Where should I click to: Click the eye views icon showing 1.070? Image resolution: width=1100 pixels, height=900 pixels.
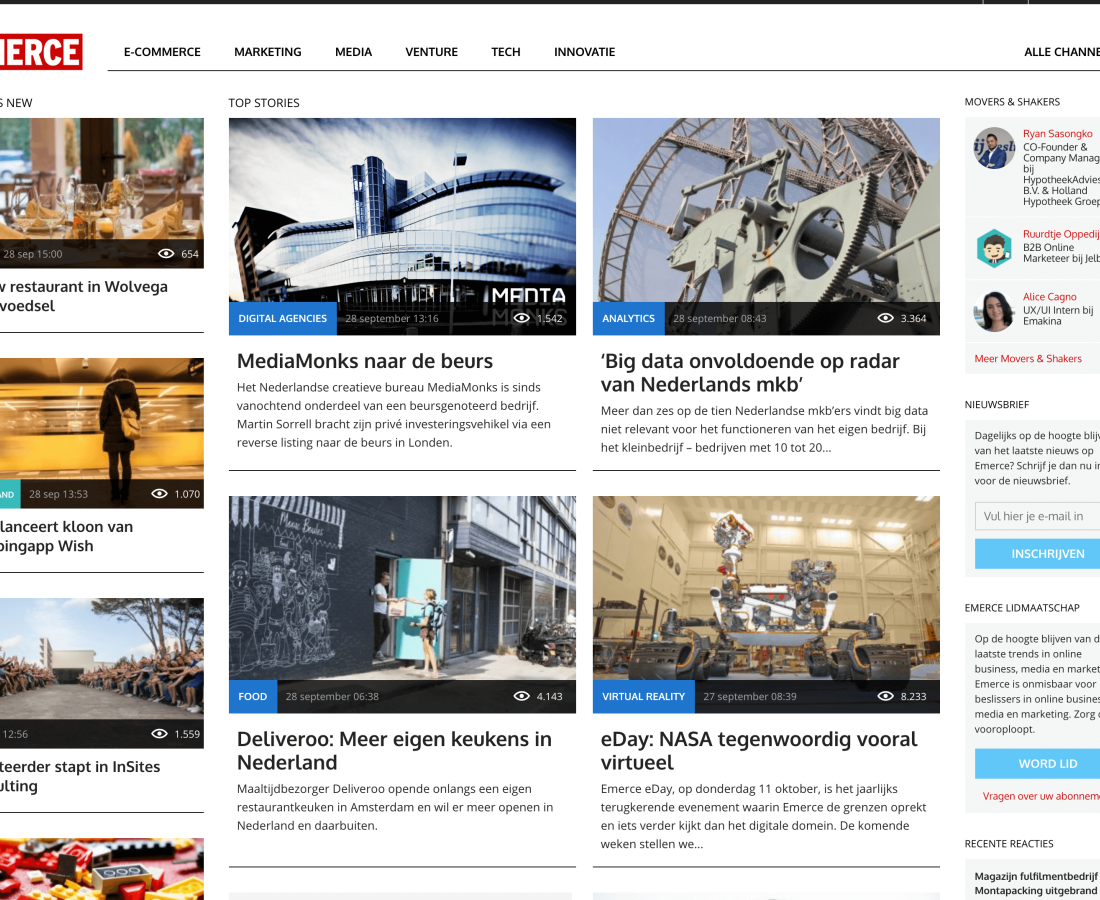(x=159, y=494)
